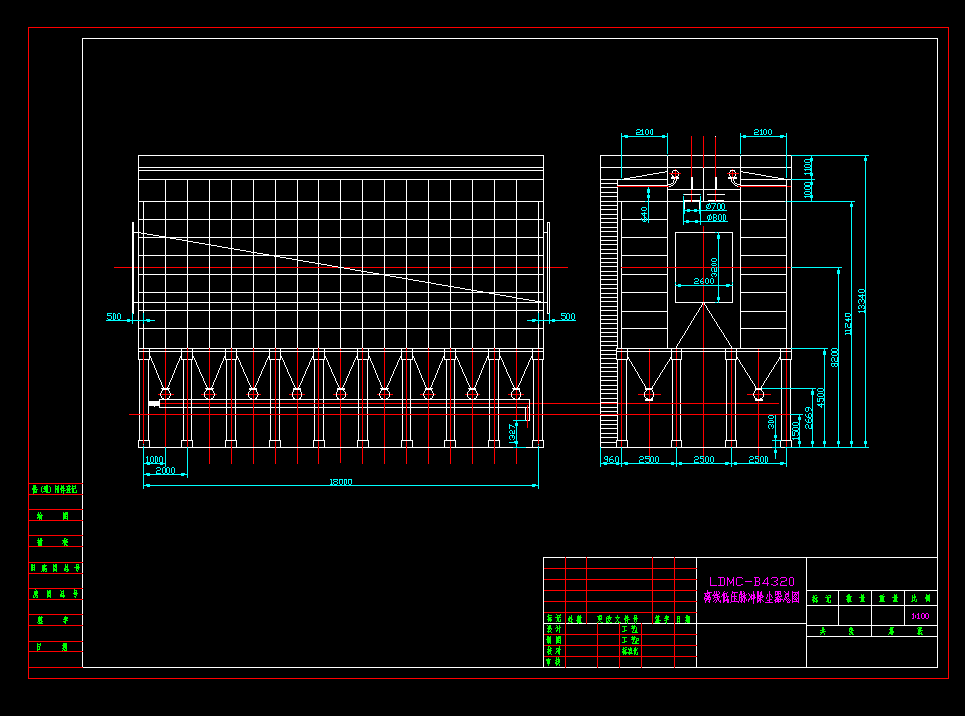This screenshot has width=965, height=716.
Task: Select the magenta Chinese subtitle under LDMC-B4320
Action: [x=751, y=597]
